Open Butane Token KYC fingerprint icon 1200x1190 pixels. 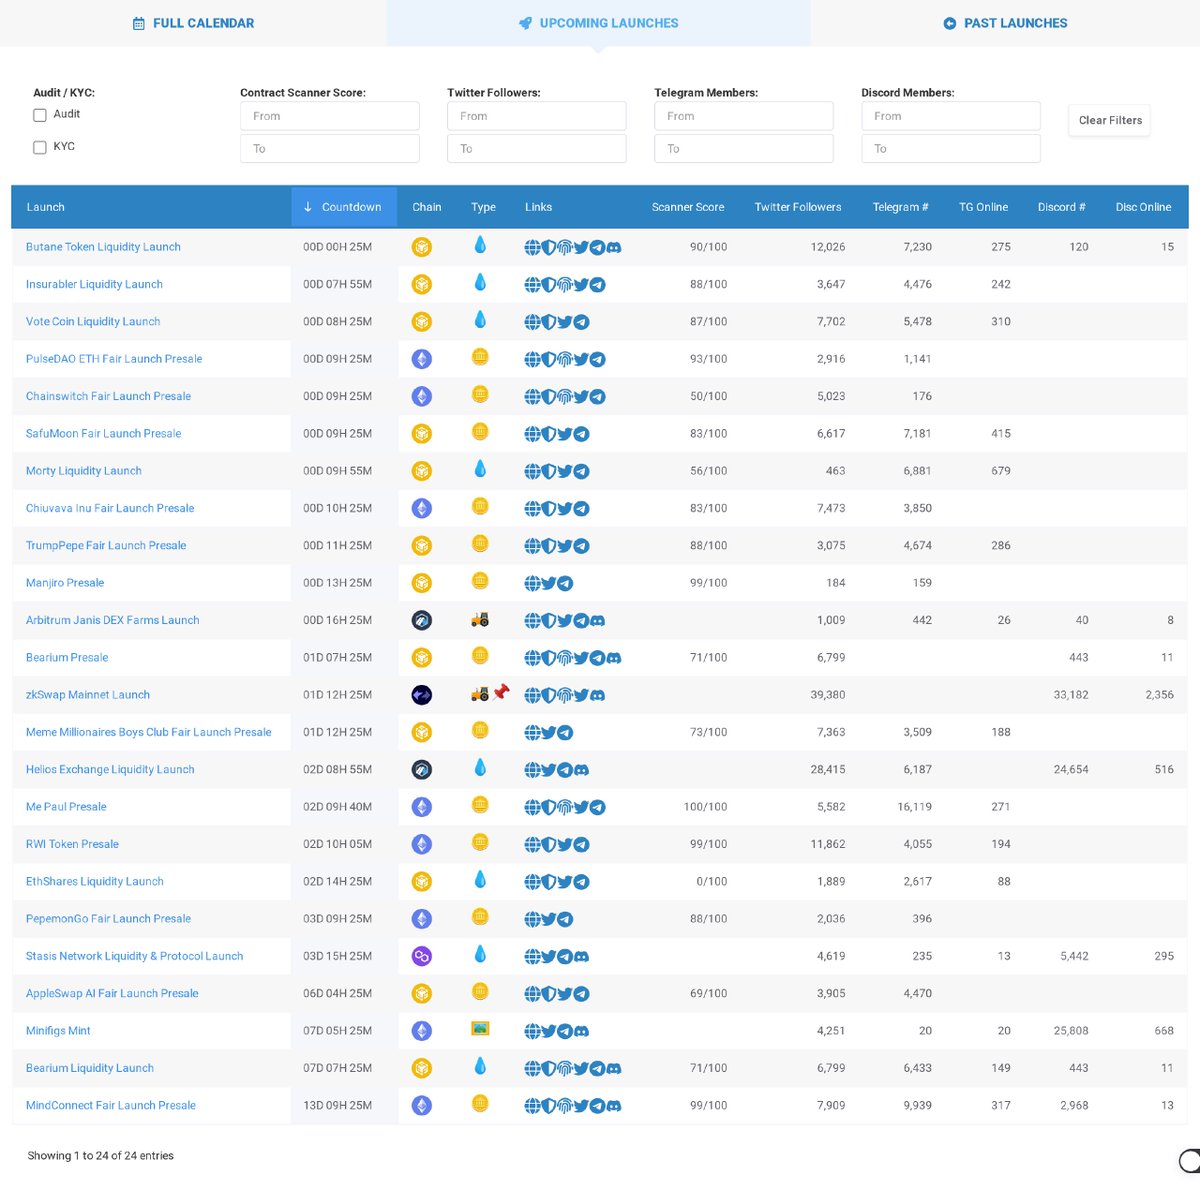[564, 247]
